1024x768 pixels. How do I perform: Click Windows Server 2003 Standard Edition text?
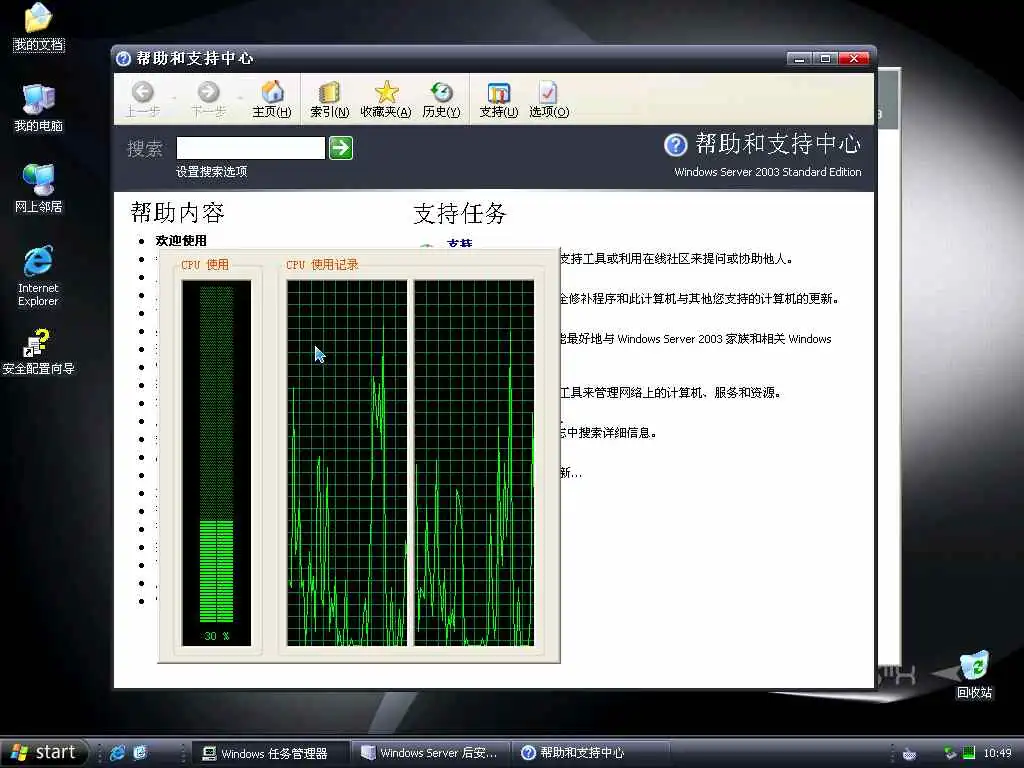coord(767,172)
